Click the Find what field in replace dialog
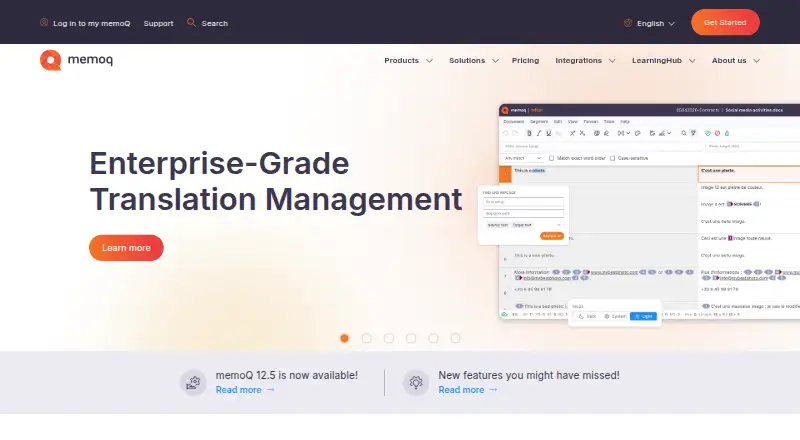 [523, 202]
